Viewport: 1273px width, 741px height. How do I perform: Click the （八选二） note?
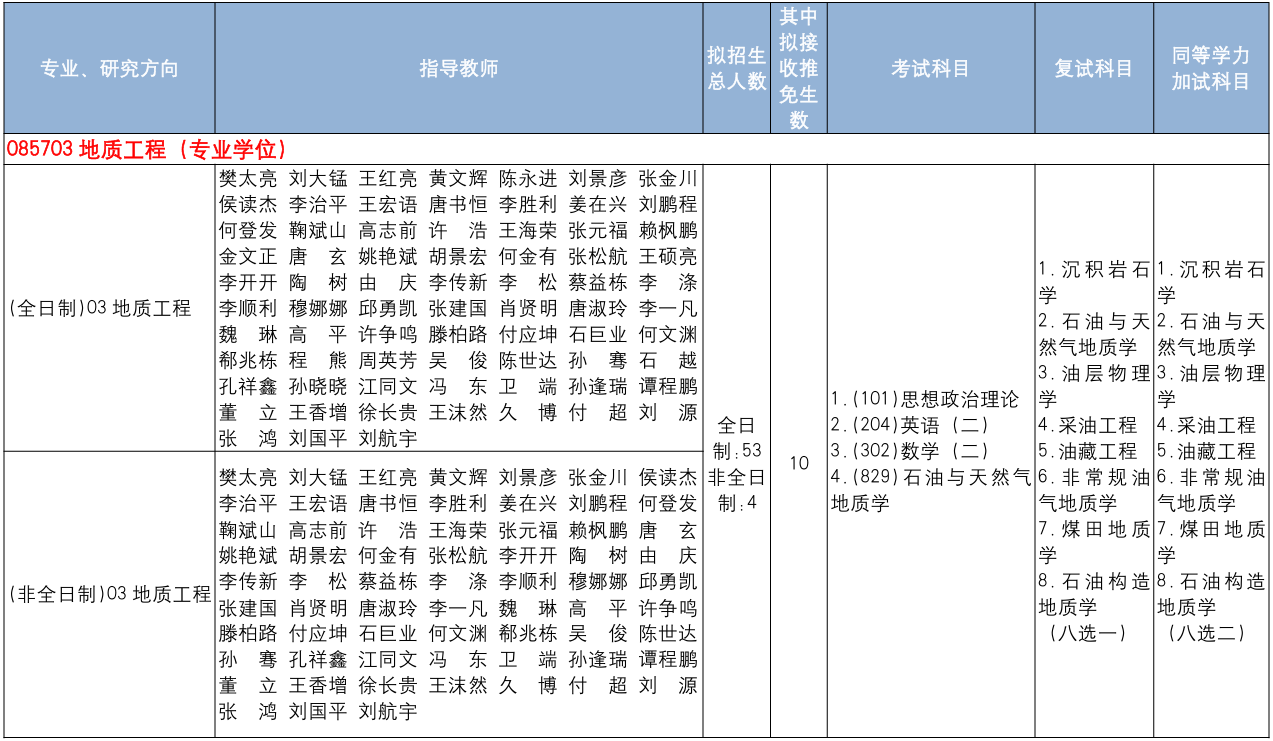coord(1207,633)
